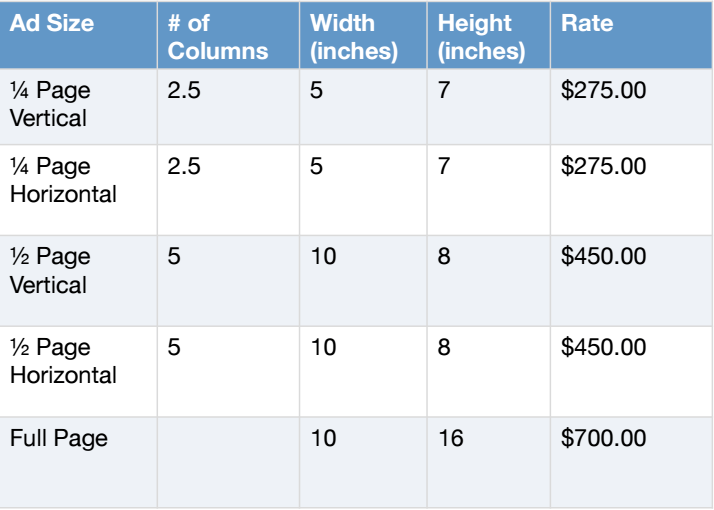Select the "¼ Page Vertical" cell
Screen dimensions: 714x510
click(x=50, y=104)
